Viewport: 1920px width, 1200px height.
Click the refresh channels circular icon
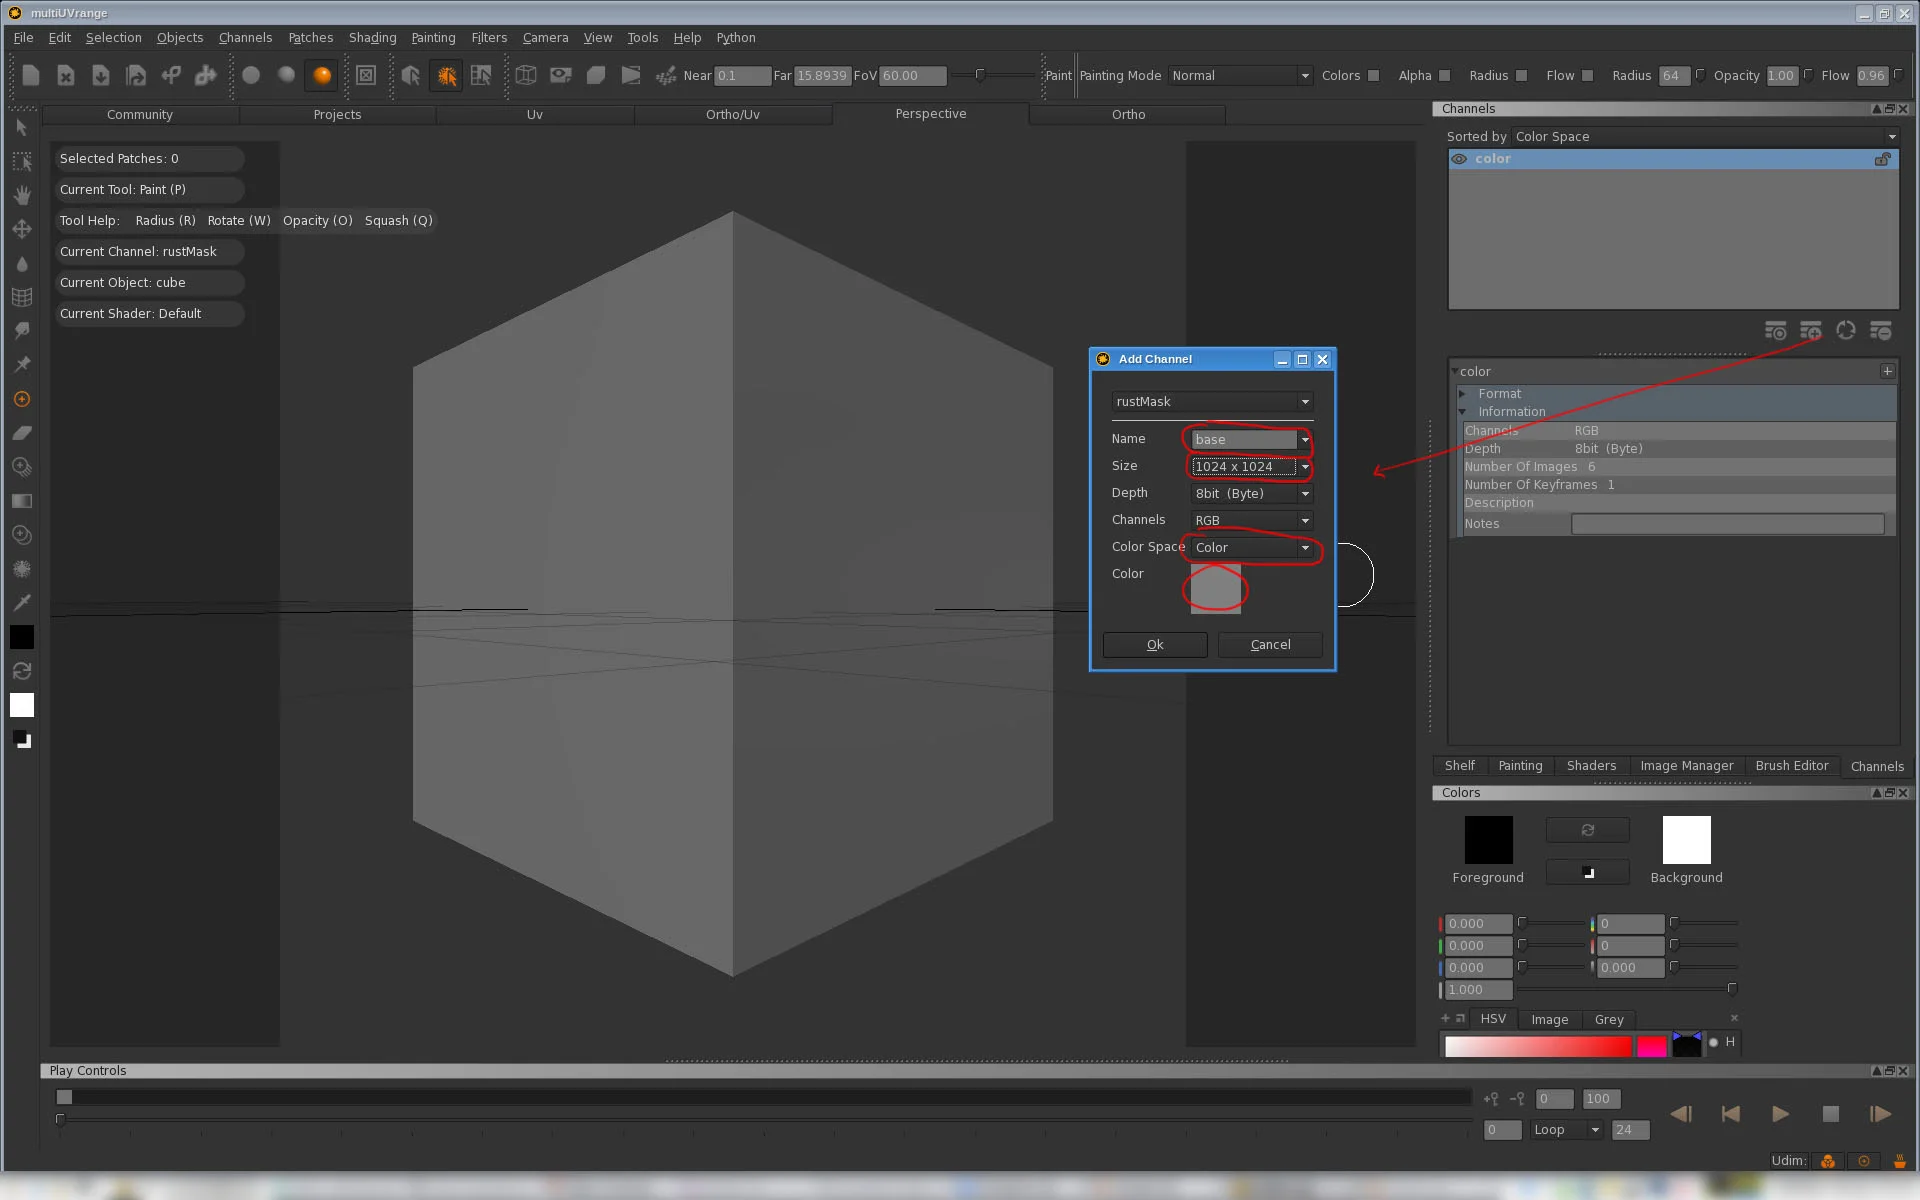[x=1846, y=331]
